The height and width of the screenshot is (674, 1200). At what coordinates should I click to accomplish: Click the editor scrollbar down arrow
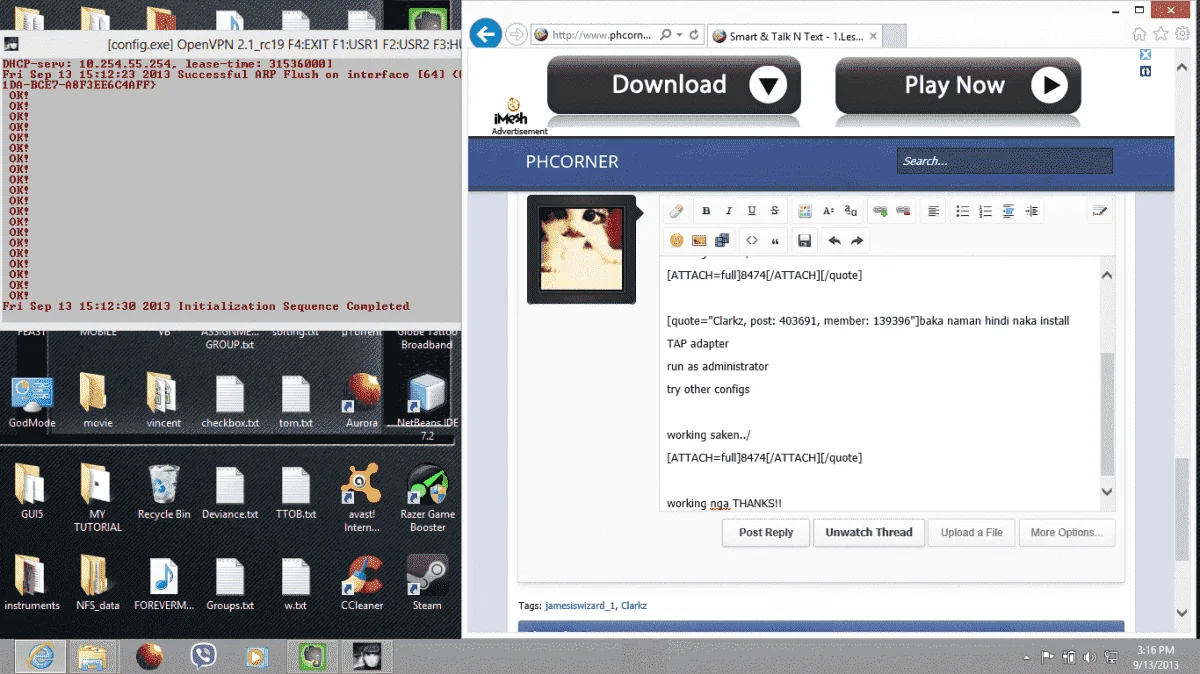coord(1106,491)
